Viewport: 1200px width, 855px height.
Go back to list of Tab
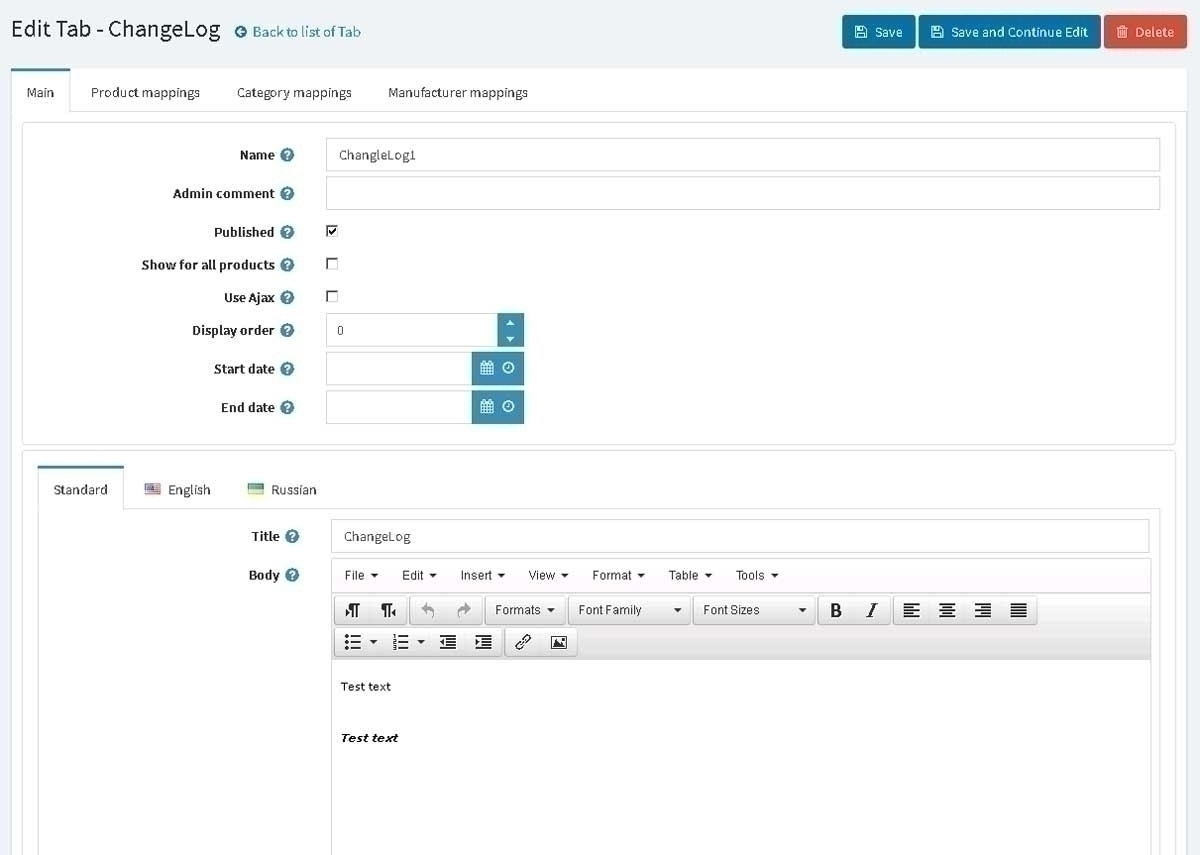[x=298, y=32]
